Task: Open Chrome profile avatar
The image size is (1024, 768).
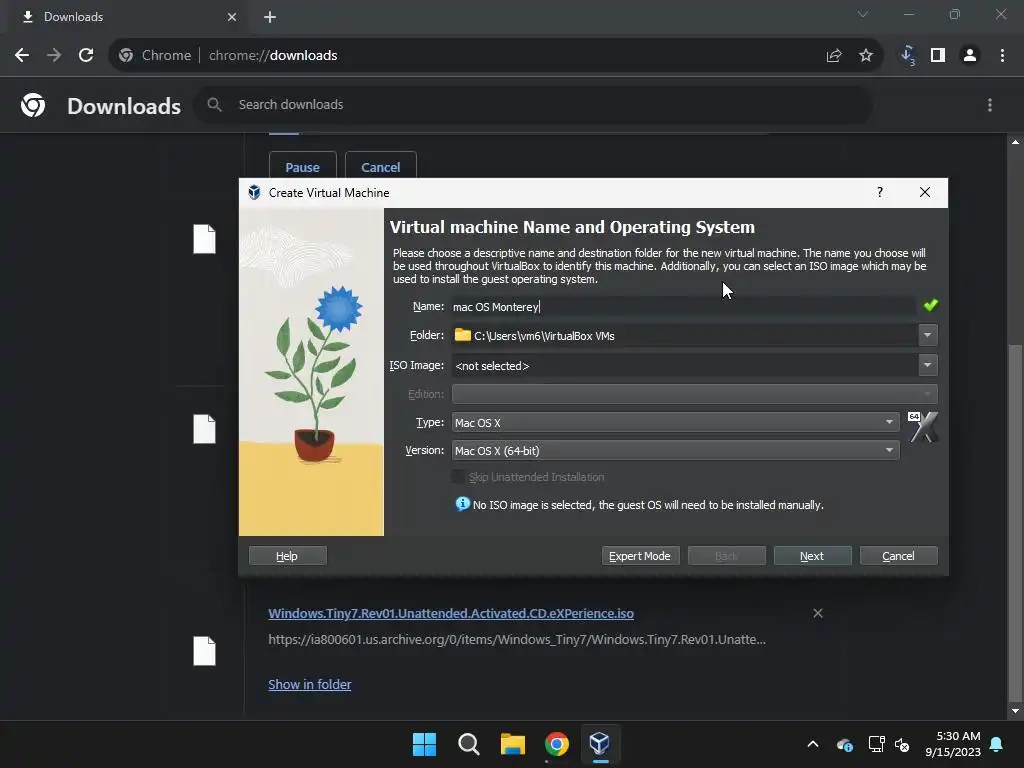Action: click(x=970, y=56)
